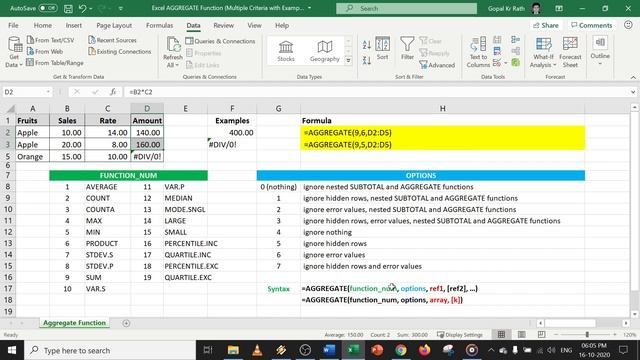
Task: Open What-If Analysis dropdown
Action: pos(543,52)
